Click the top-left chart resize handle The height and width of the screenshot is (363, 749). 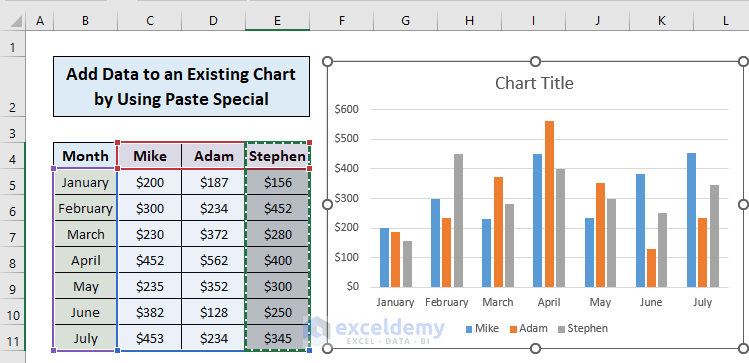pos(328,61)
